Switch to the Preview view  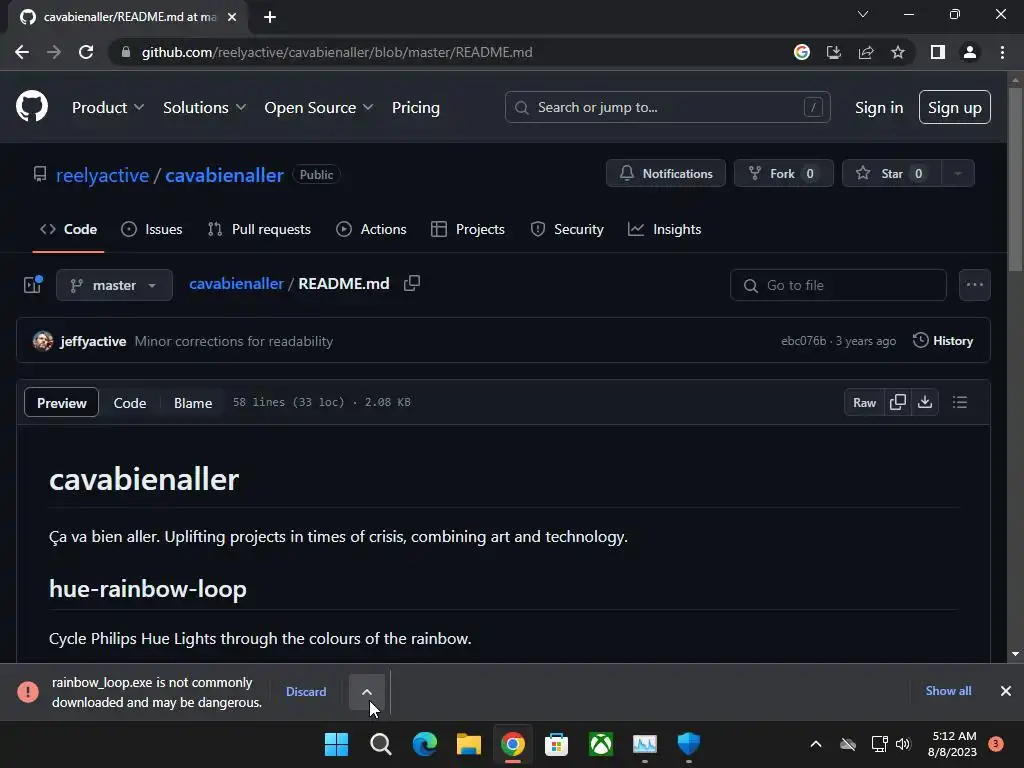pyautogui.click(x=61, y=402)
